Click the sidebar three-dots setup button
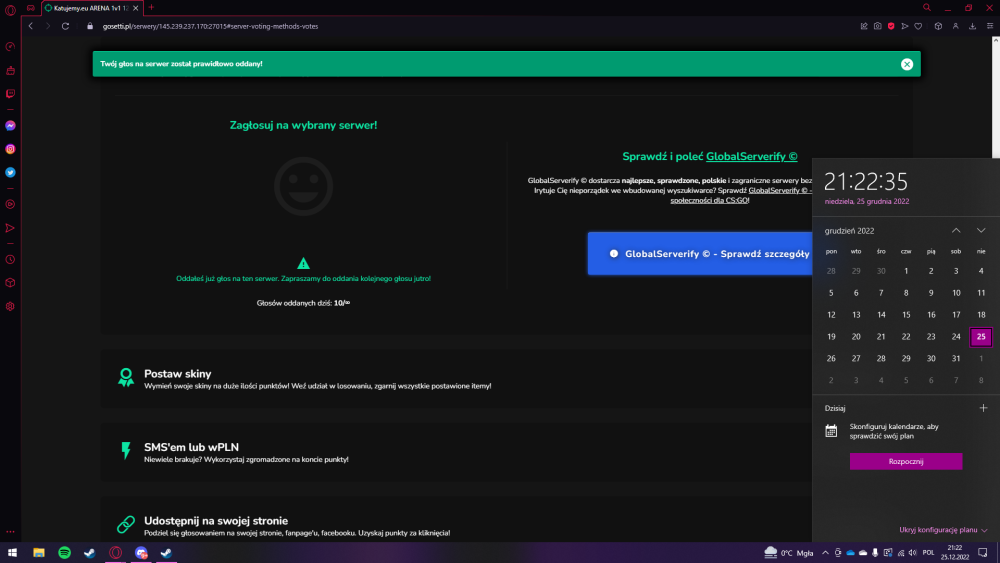 [10, 531]
